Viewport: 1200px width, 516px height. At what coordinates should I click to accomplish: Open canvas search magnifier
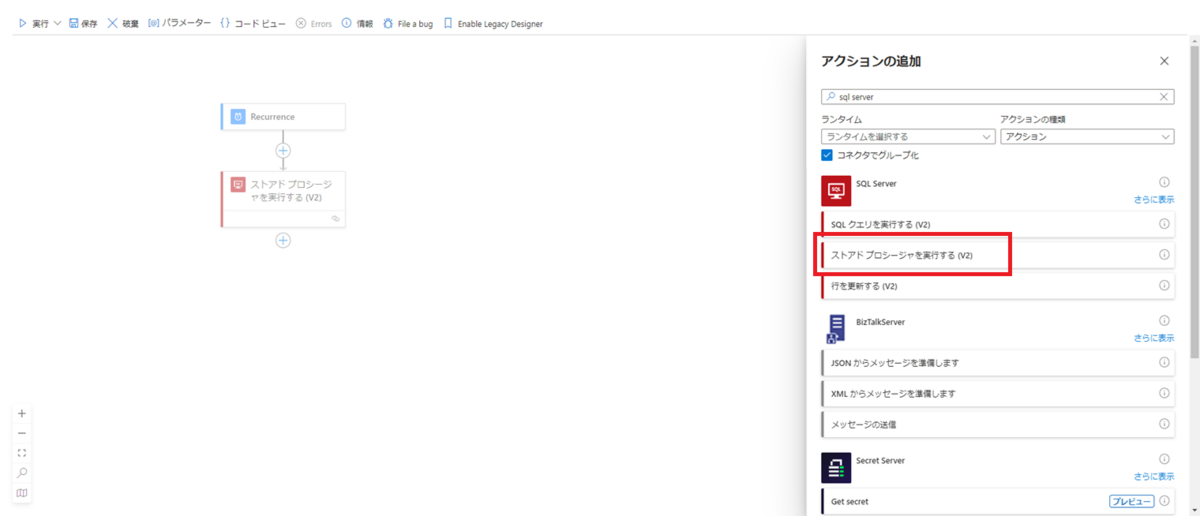pos(22,473)
